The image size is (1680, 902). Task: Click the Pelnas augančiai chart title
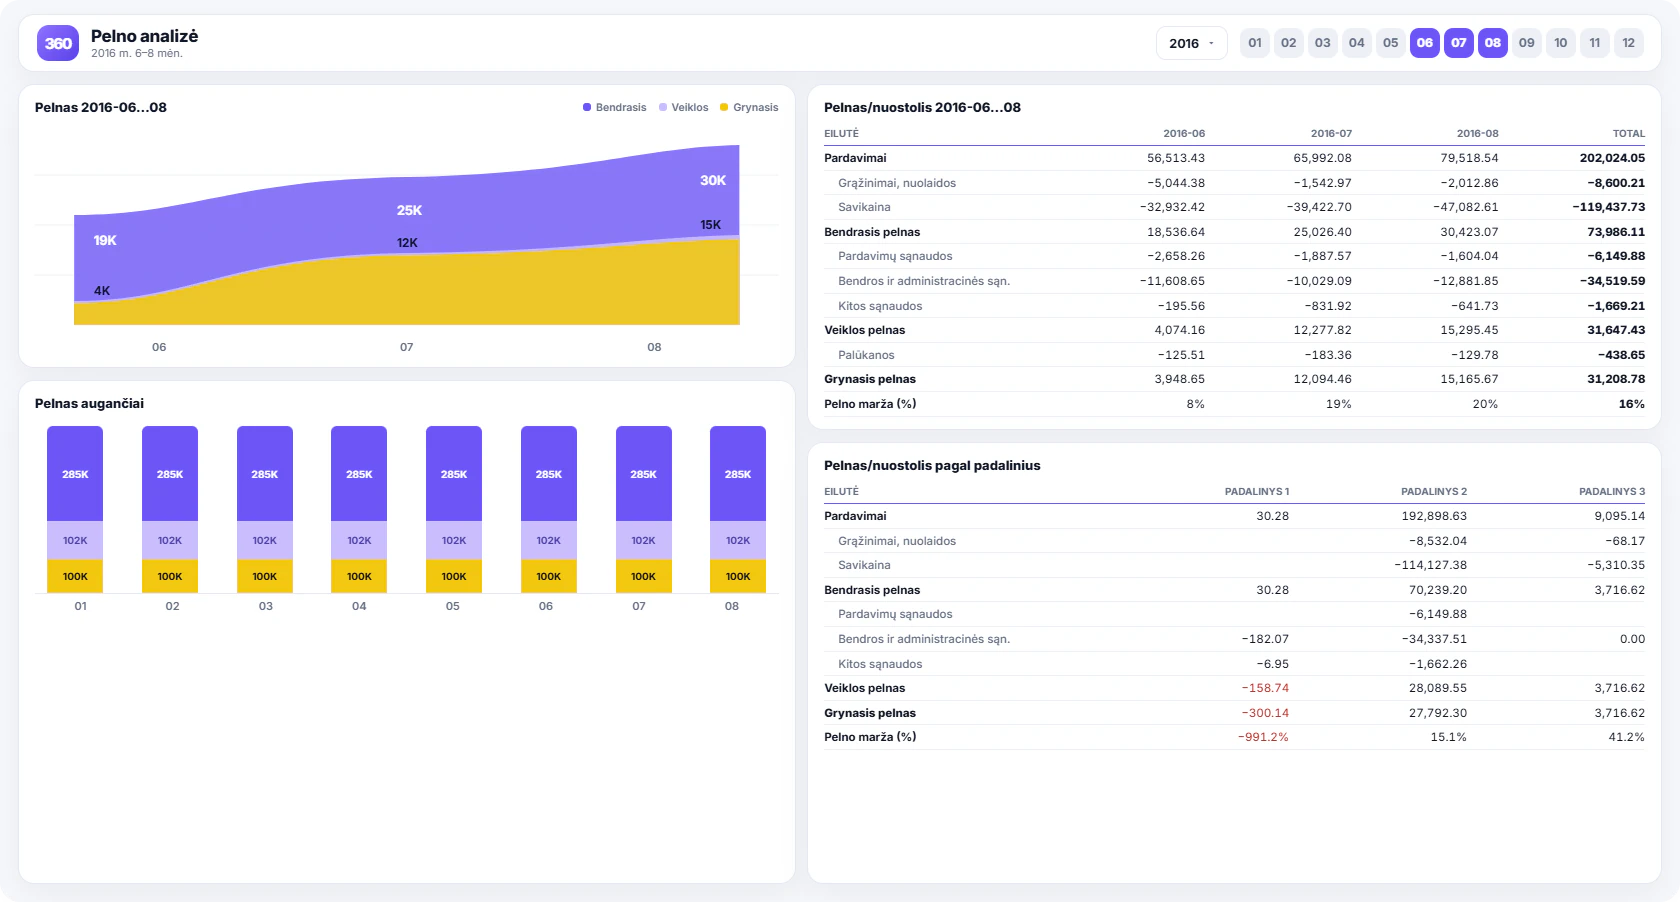coord(89,403)
